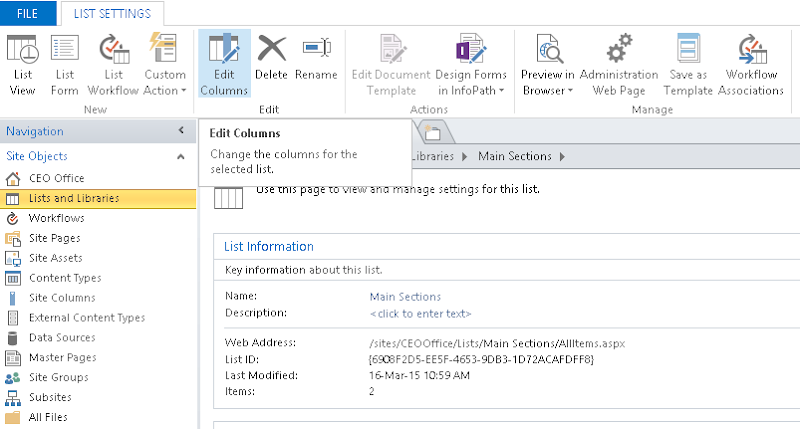800x429 pixels.
Task: Click the Main Sections name link
Action: [x=405, y=297]
